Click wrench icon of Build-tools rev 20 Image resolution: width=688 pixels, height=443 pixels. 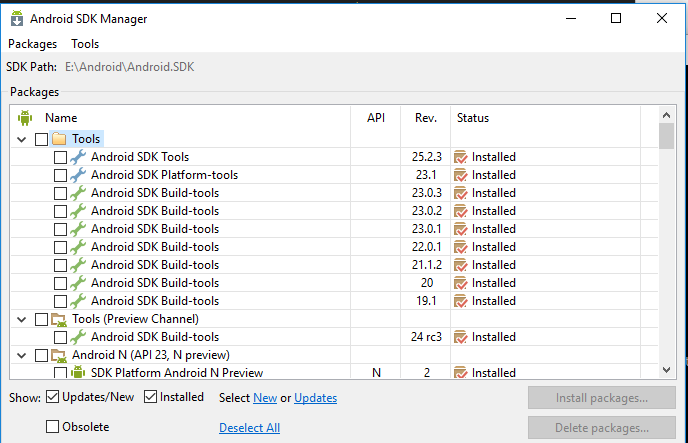click(x=78, y=283)
